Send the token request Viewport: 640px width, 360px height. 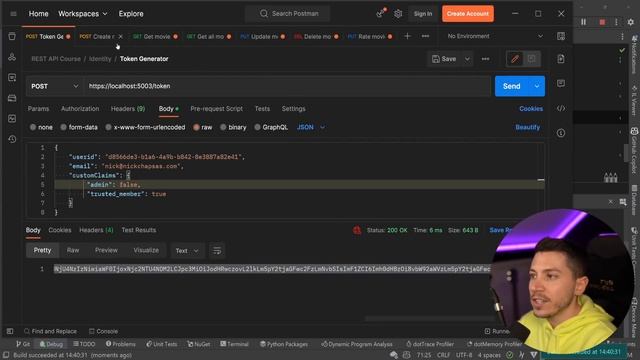pyautogui.click(x=512, y=86)
